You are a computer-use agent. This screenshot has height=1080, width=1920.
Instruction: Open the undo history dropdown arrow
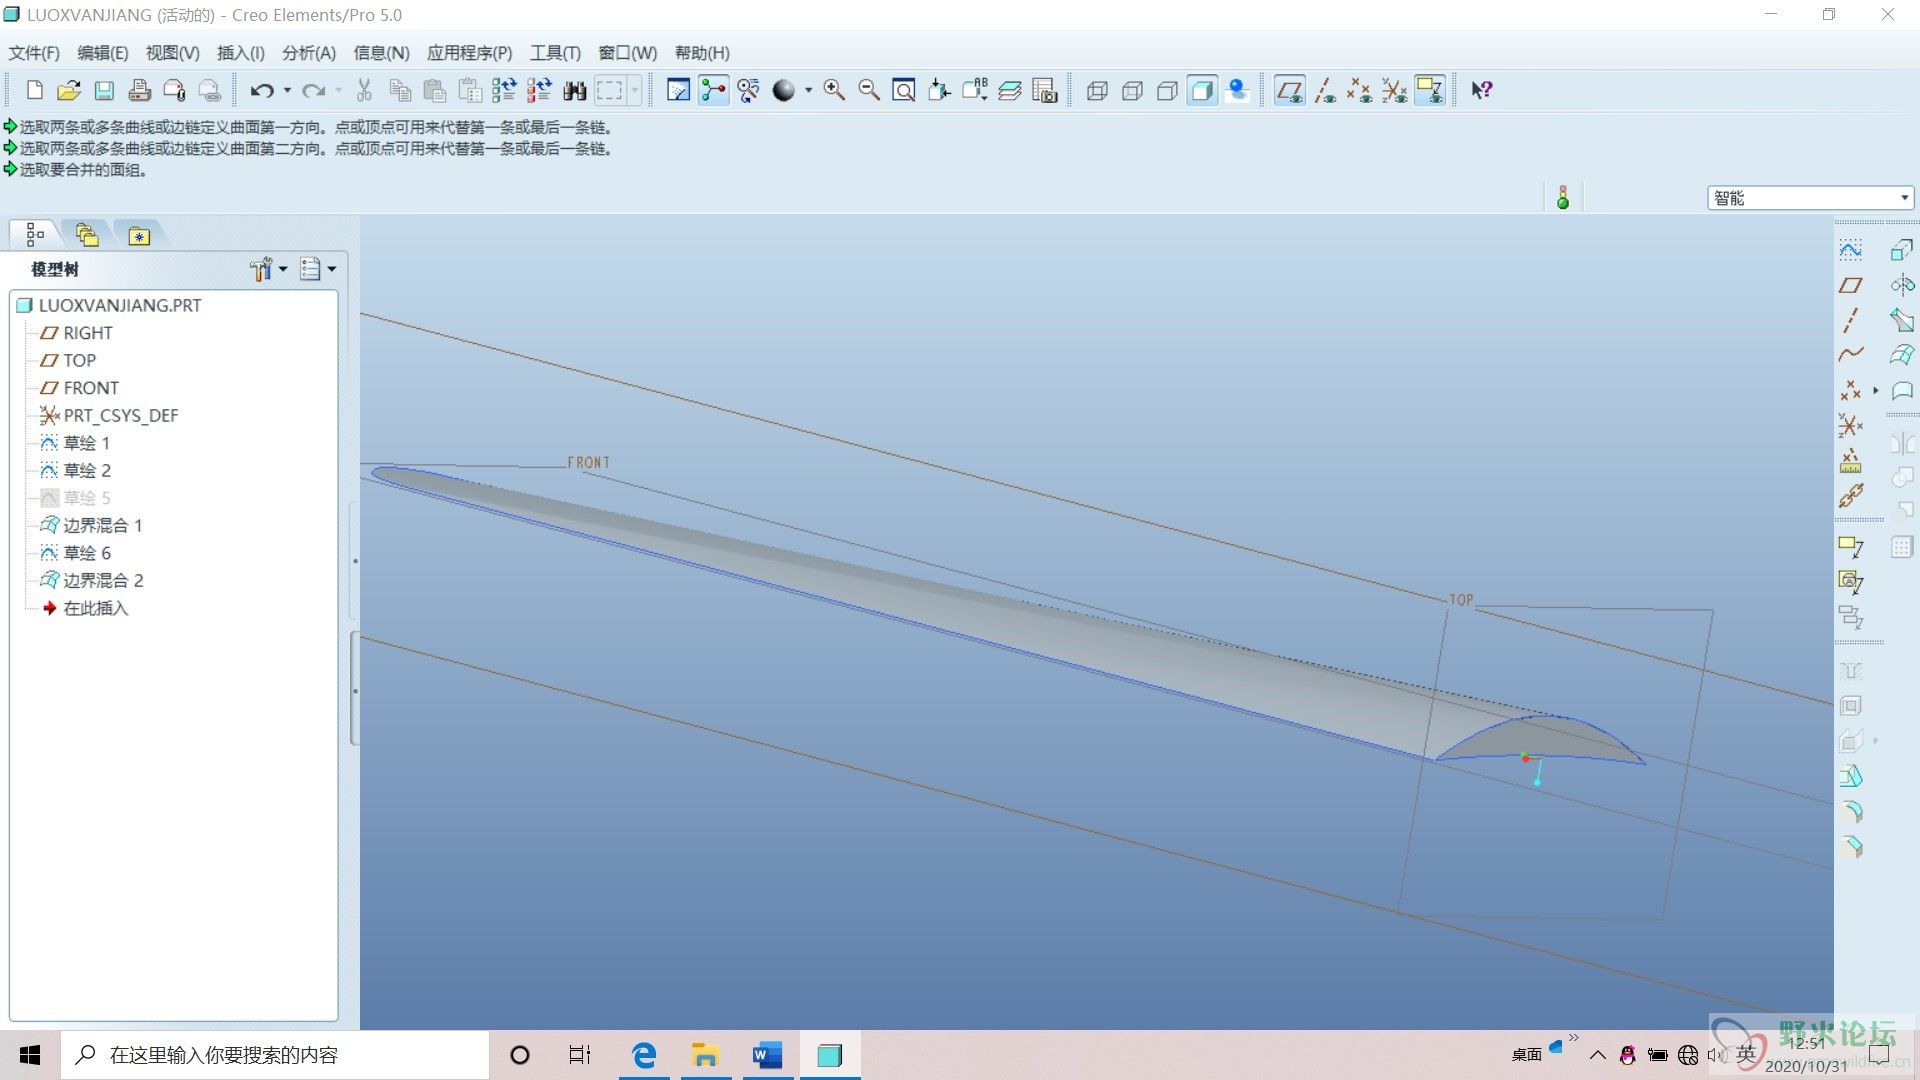[288, 91]
